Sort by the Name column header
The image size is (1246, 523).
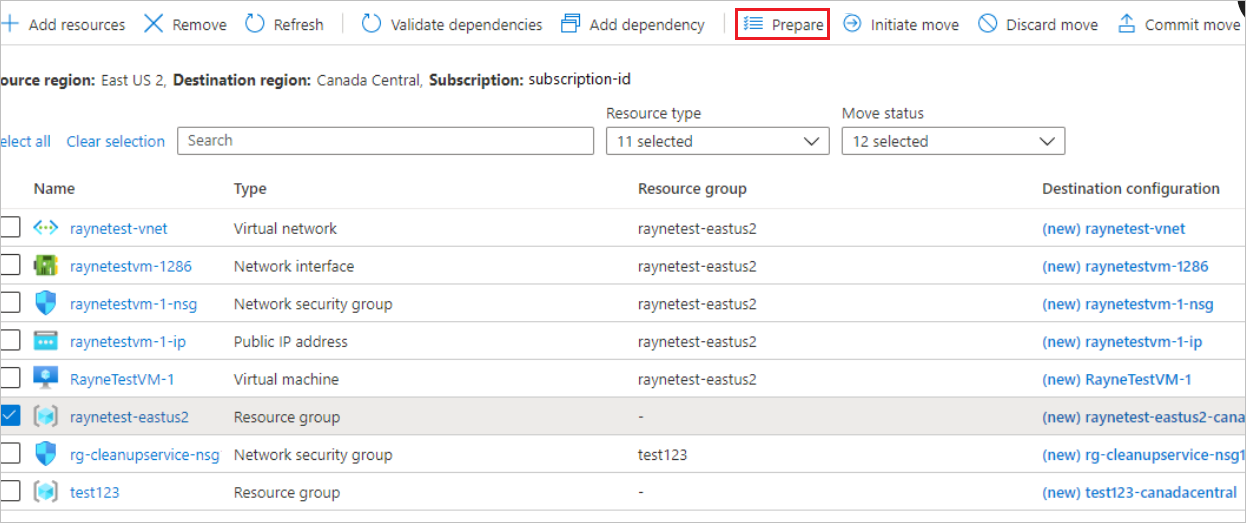[54, 189]
